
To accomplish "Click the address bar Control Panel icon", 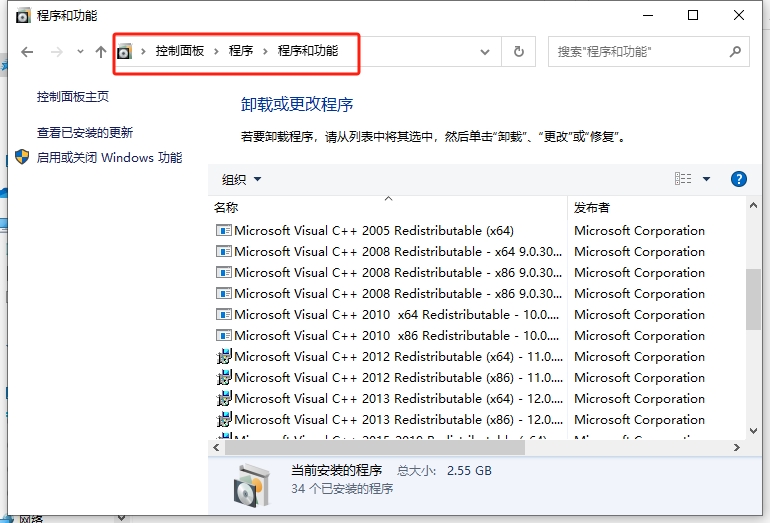I will tap(124, 51).
